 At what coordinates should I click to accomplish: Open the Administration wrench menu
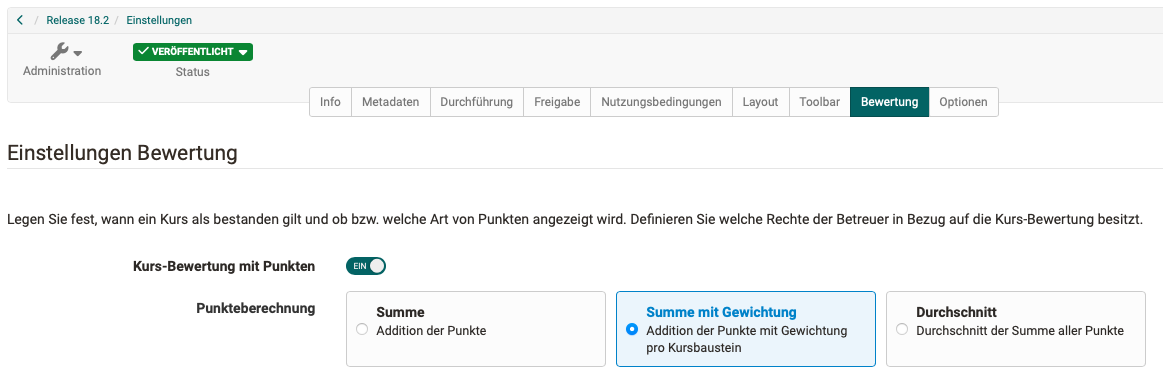coord(65,51)
